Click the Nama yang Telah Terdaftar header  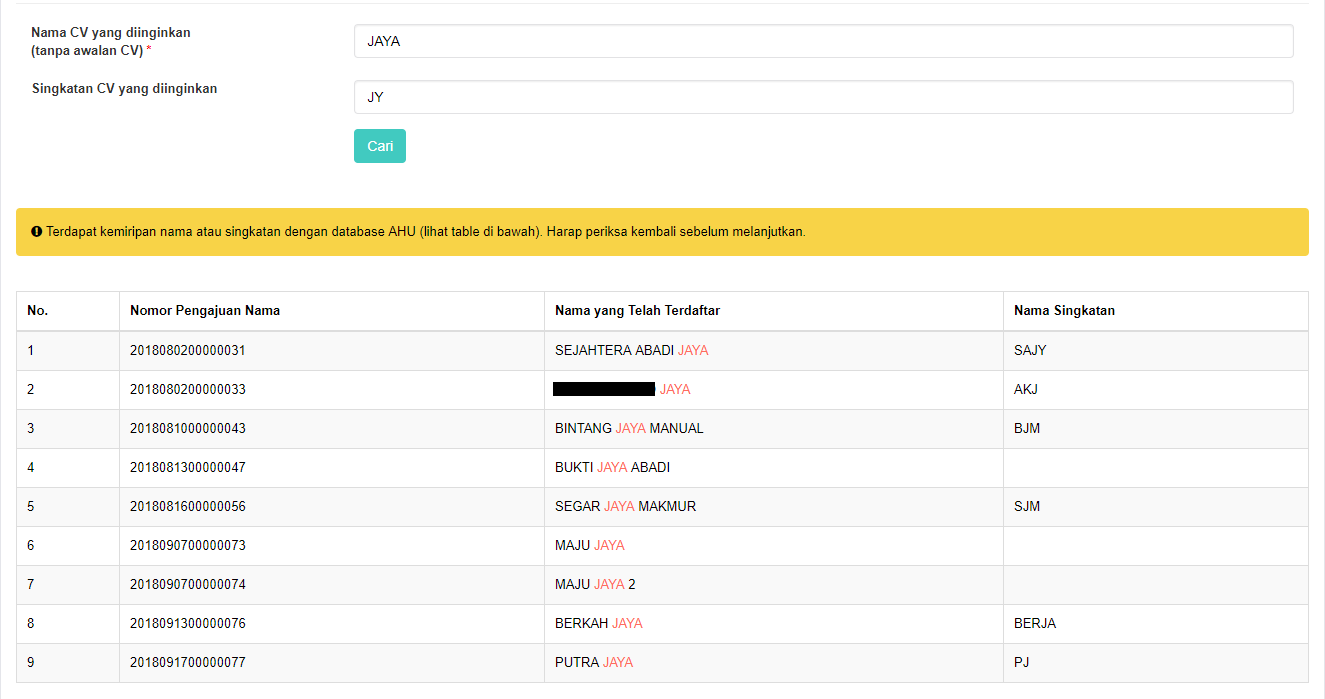[x=637, y=311]
